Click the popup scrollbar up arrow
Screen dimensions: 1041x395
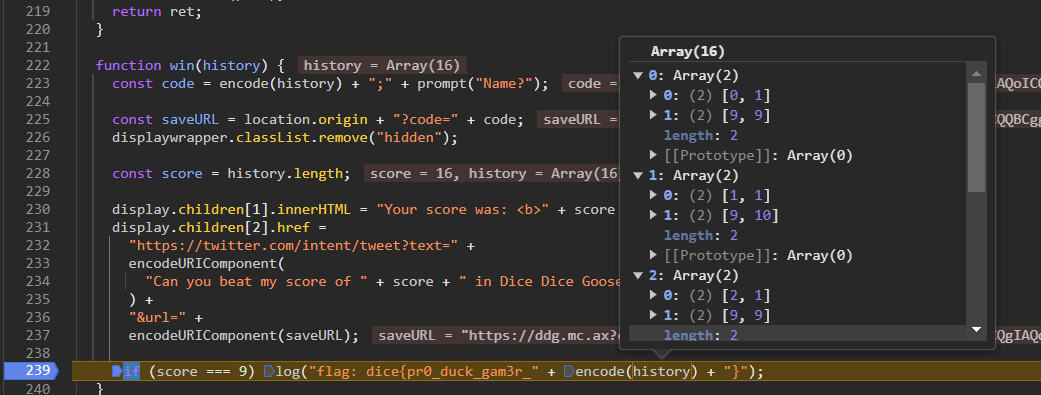click(976, 74)
